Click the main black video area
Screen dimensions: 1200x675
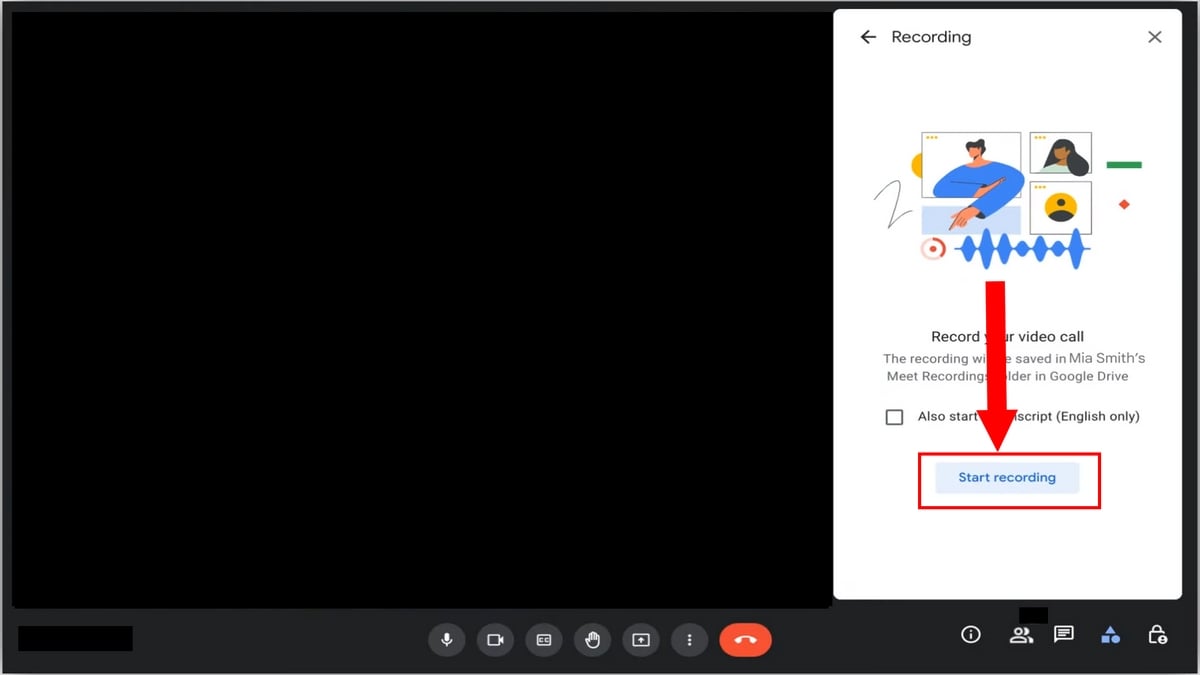pos(420,310)
